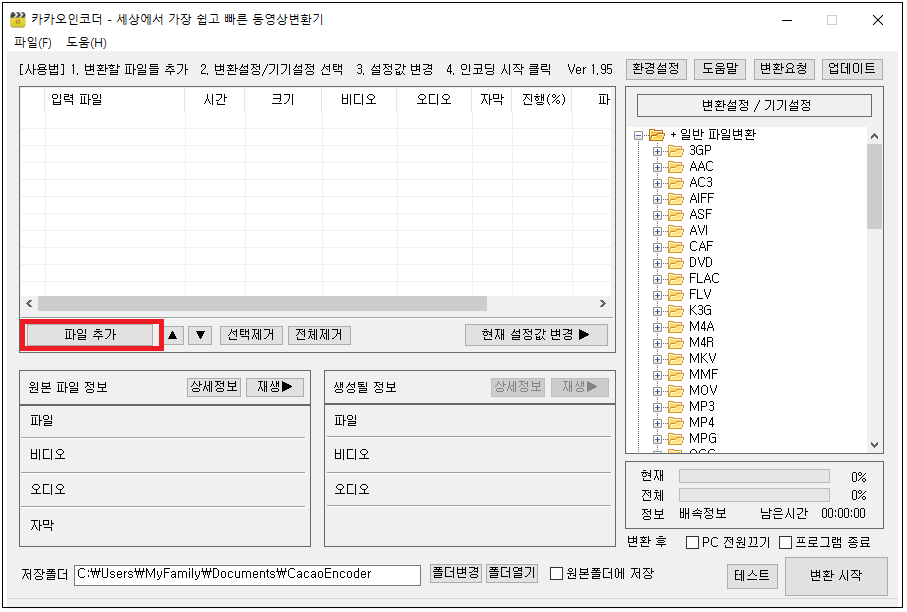This screenshot has height=612, width=907.
Task: Open the 파일(F) menu
Action: 33,42
